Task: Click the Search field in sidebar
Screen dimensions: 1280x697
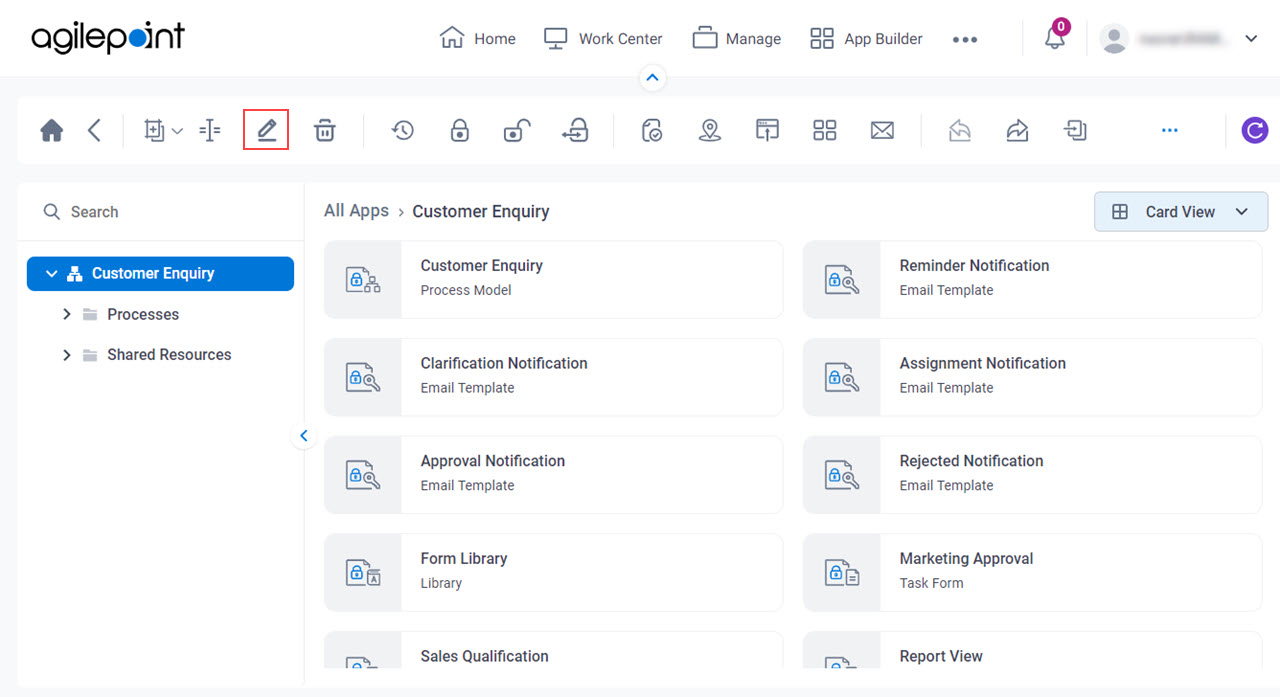Action: click(x=161, y=212)
